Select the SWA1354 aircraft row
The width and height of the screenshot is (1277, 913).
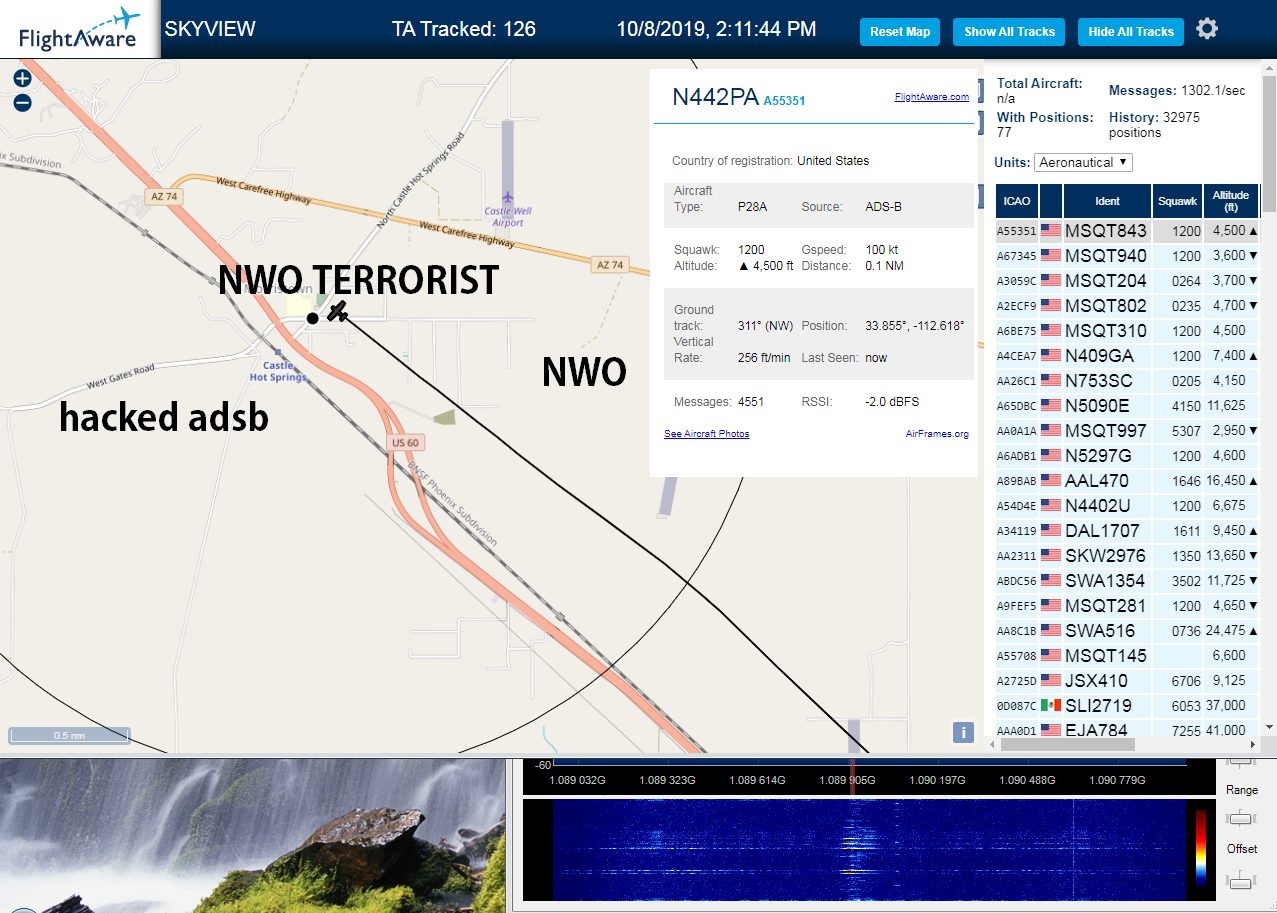pos(1127,581)
